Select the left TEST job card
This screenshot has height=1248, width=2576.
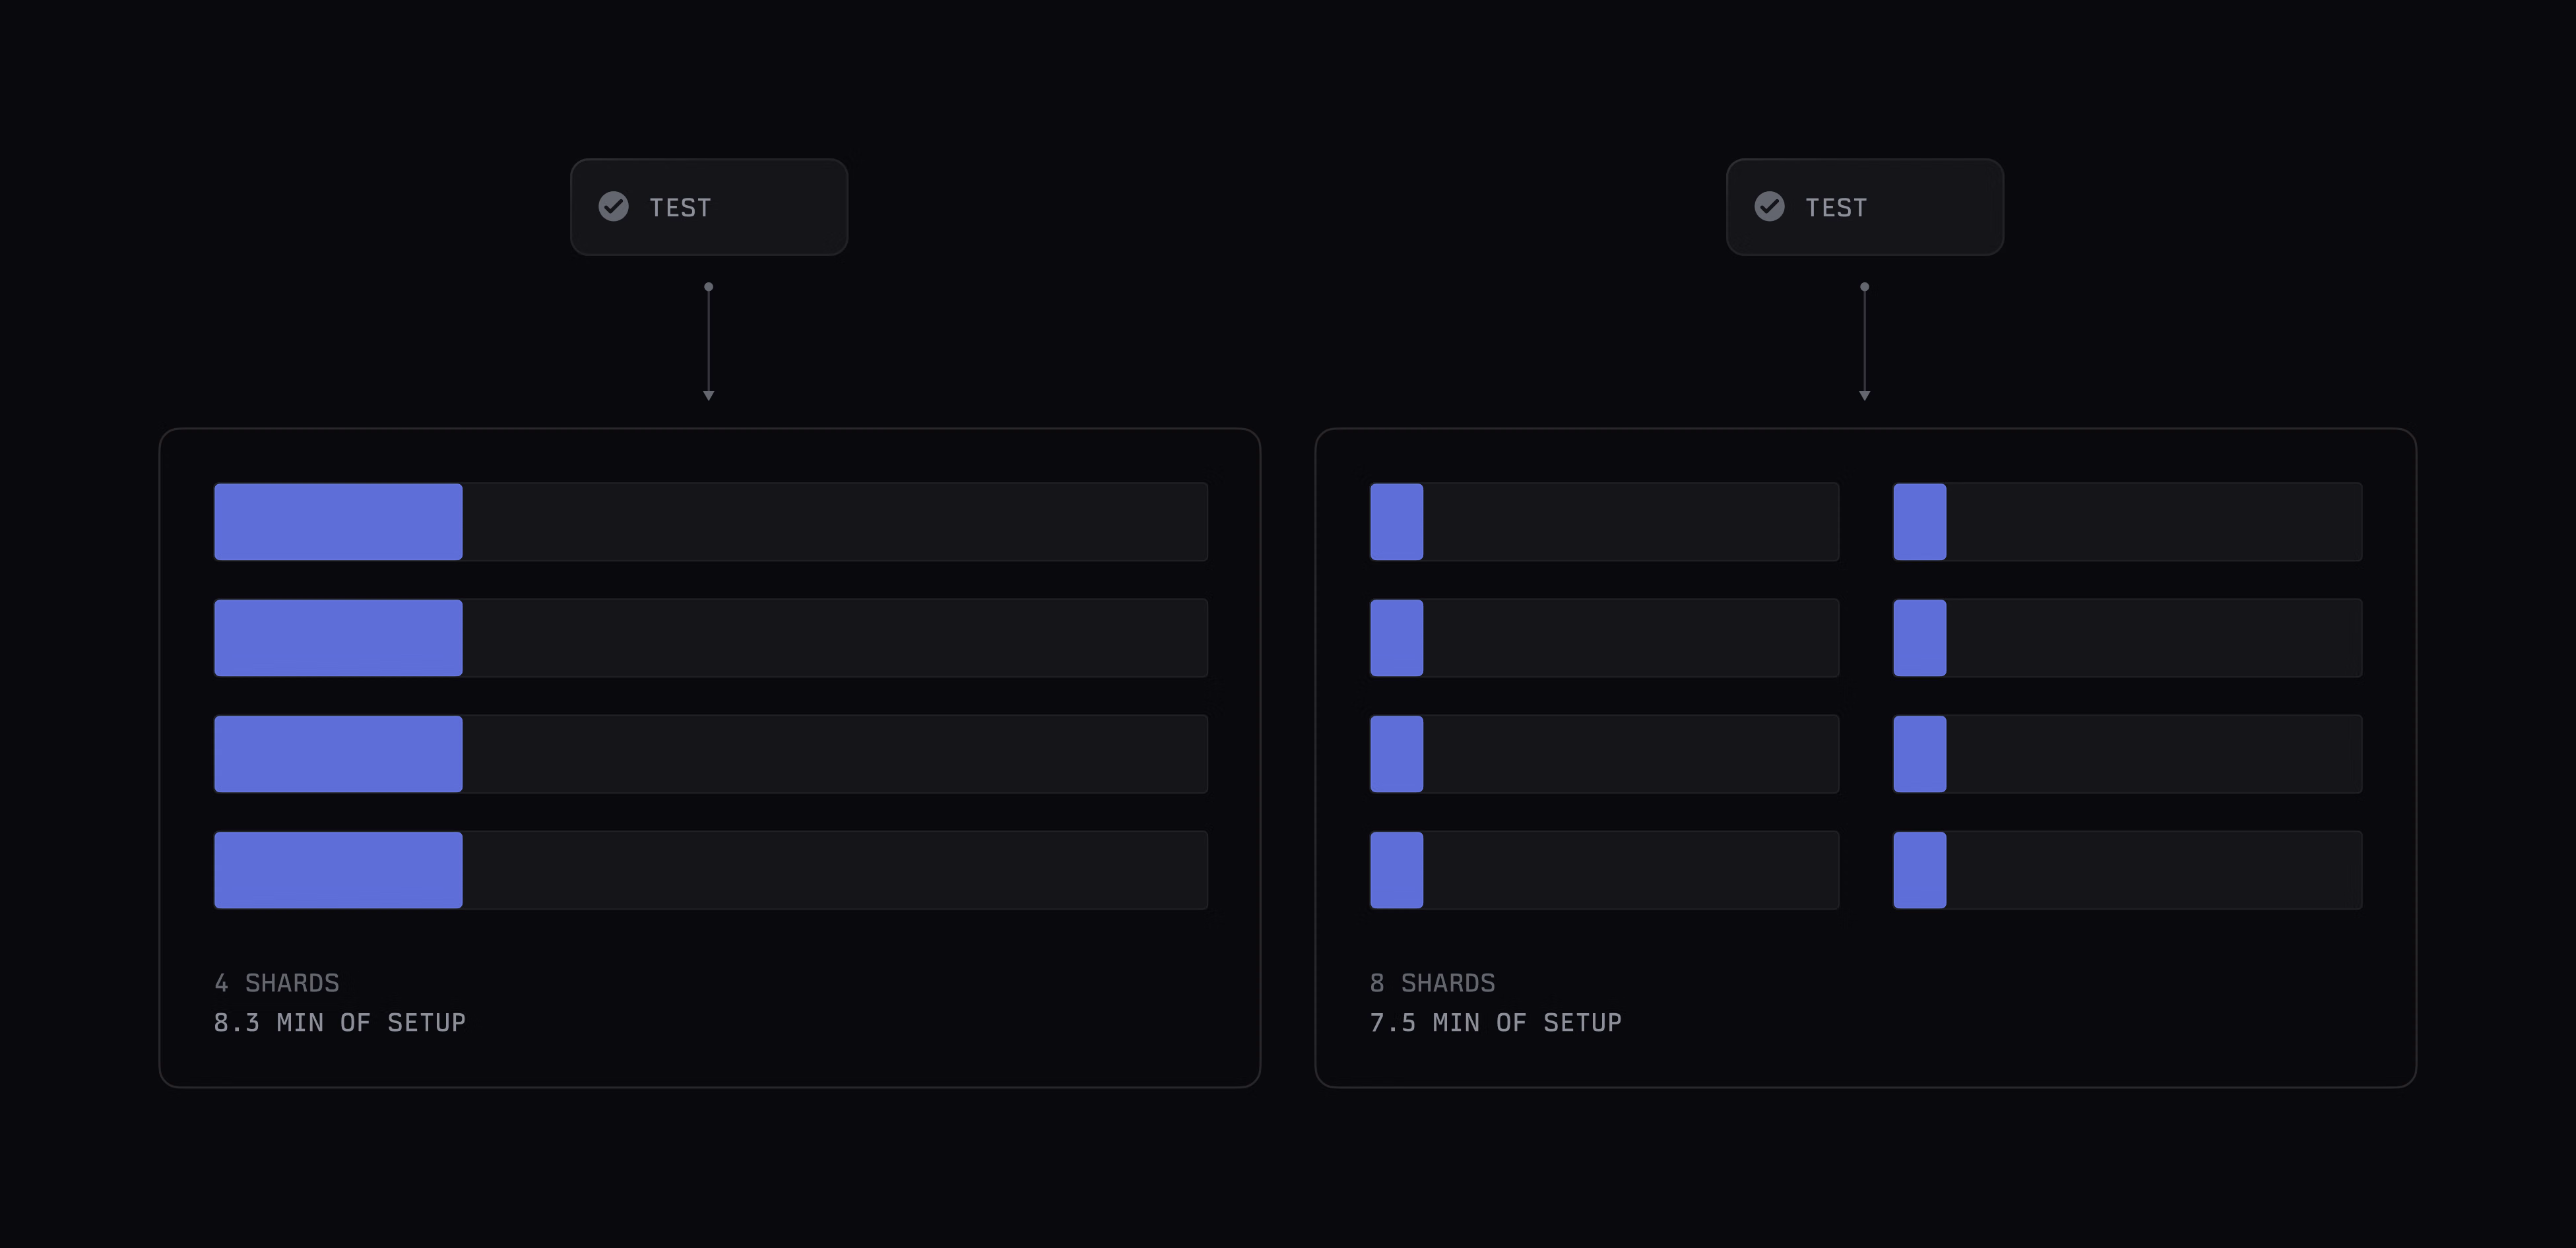709,207
